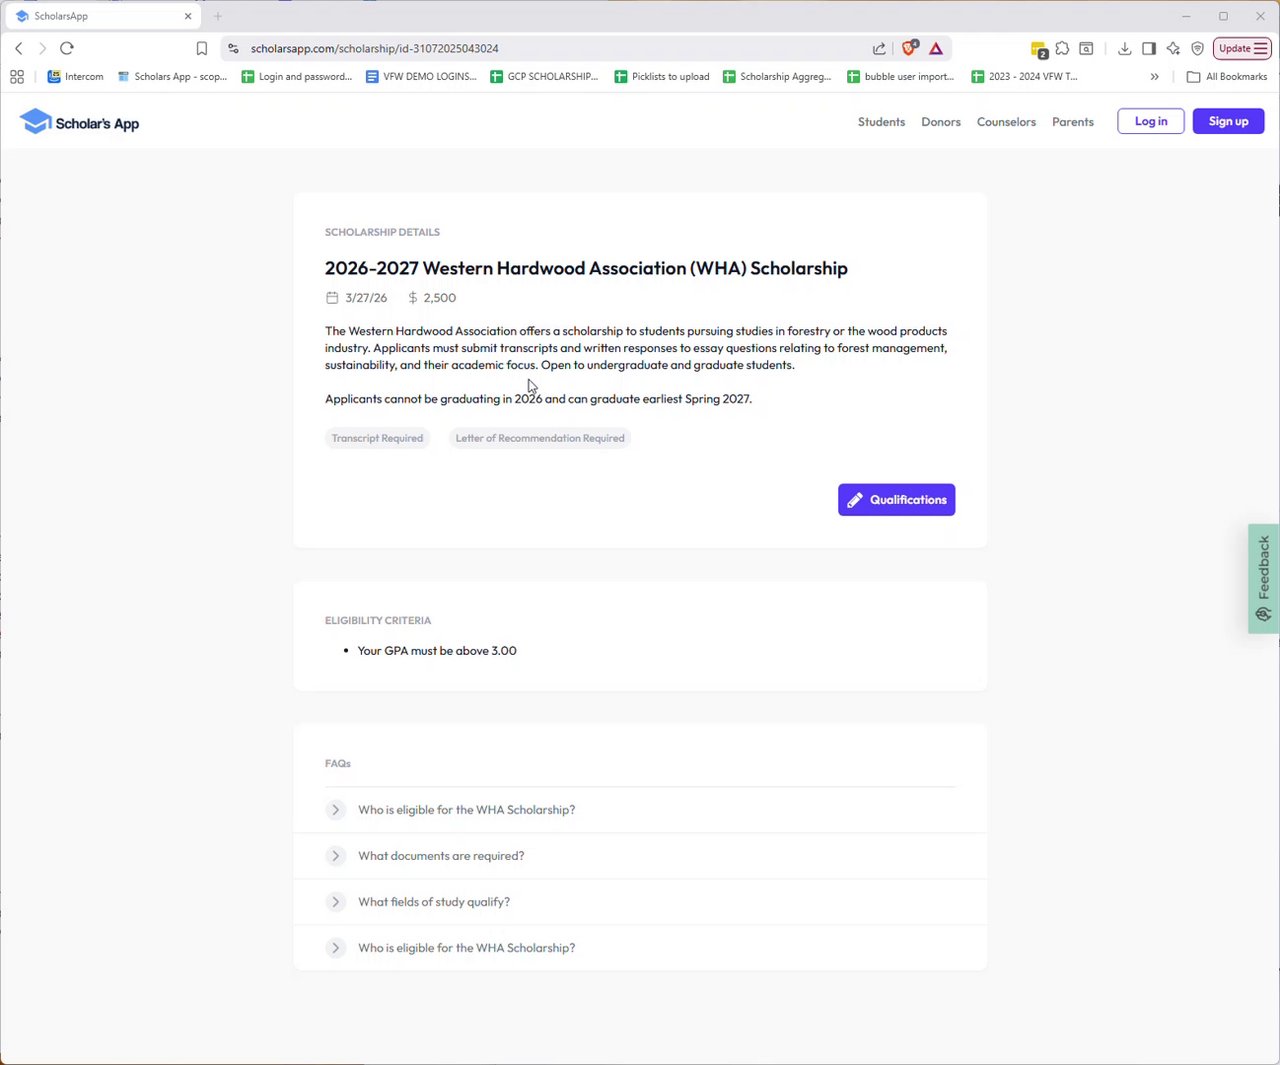View site information icon in address bar
The height and width of the screenshot is (1065, 1280).
point(233,48)
